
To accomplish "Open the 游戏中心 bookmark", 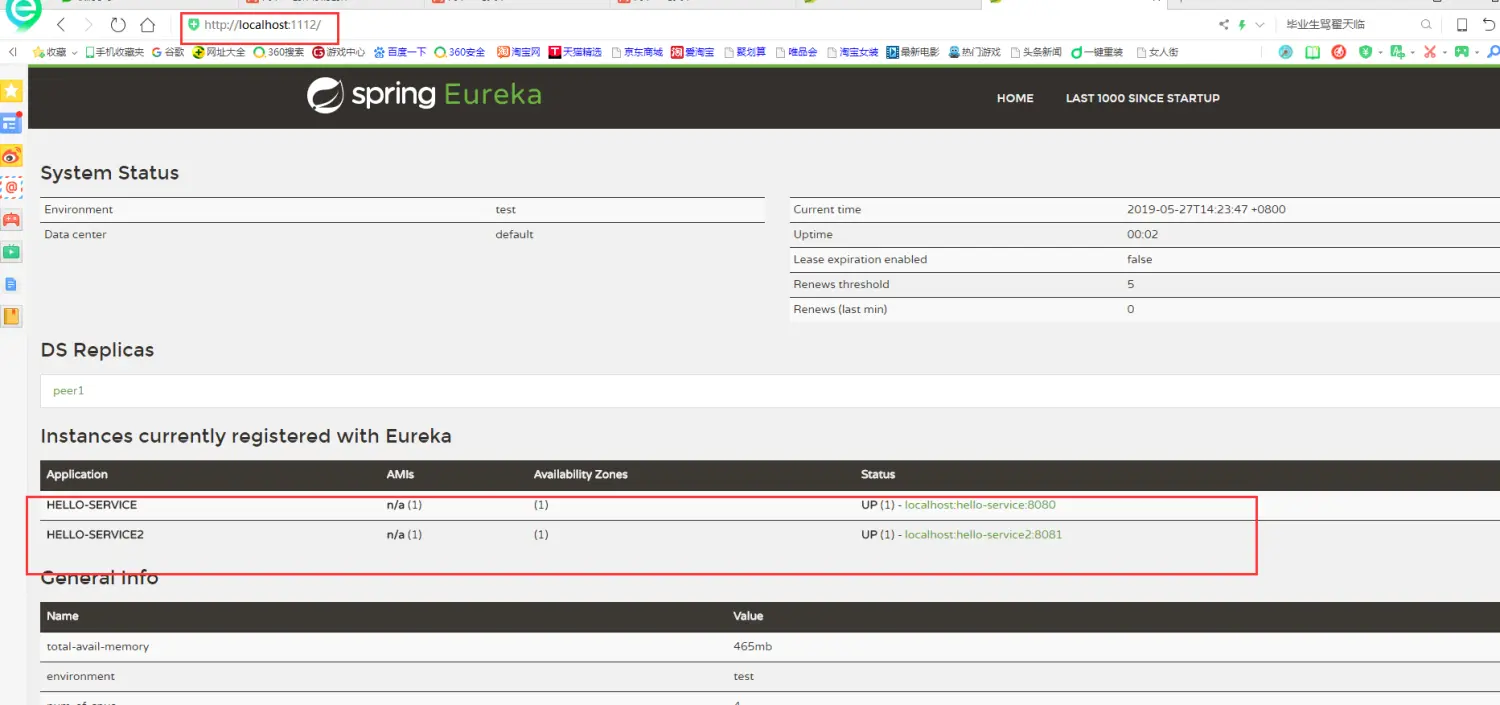I will (x=339, y=52).
